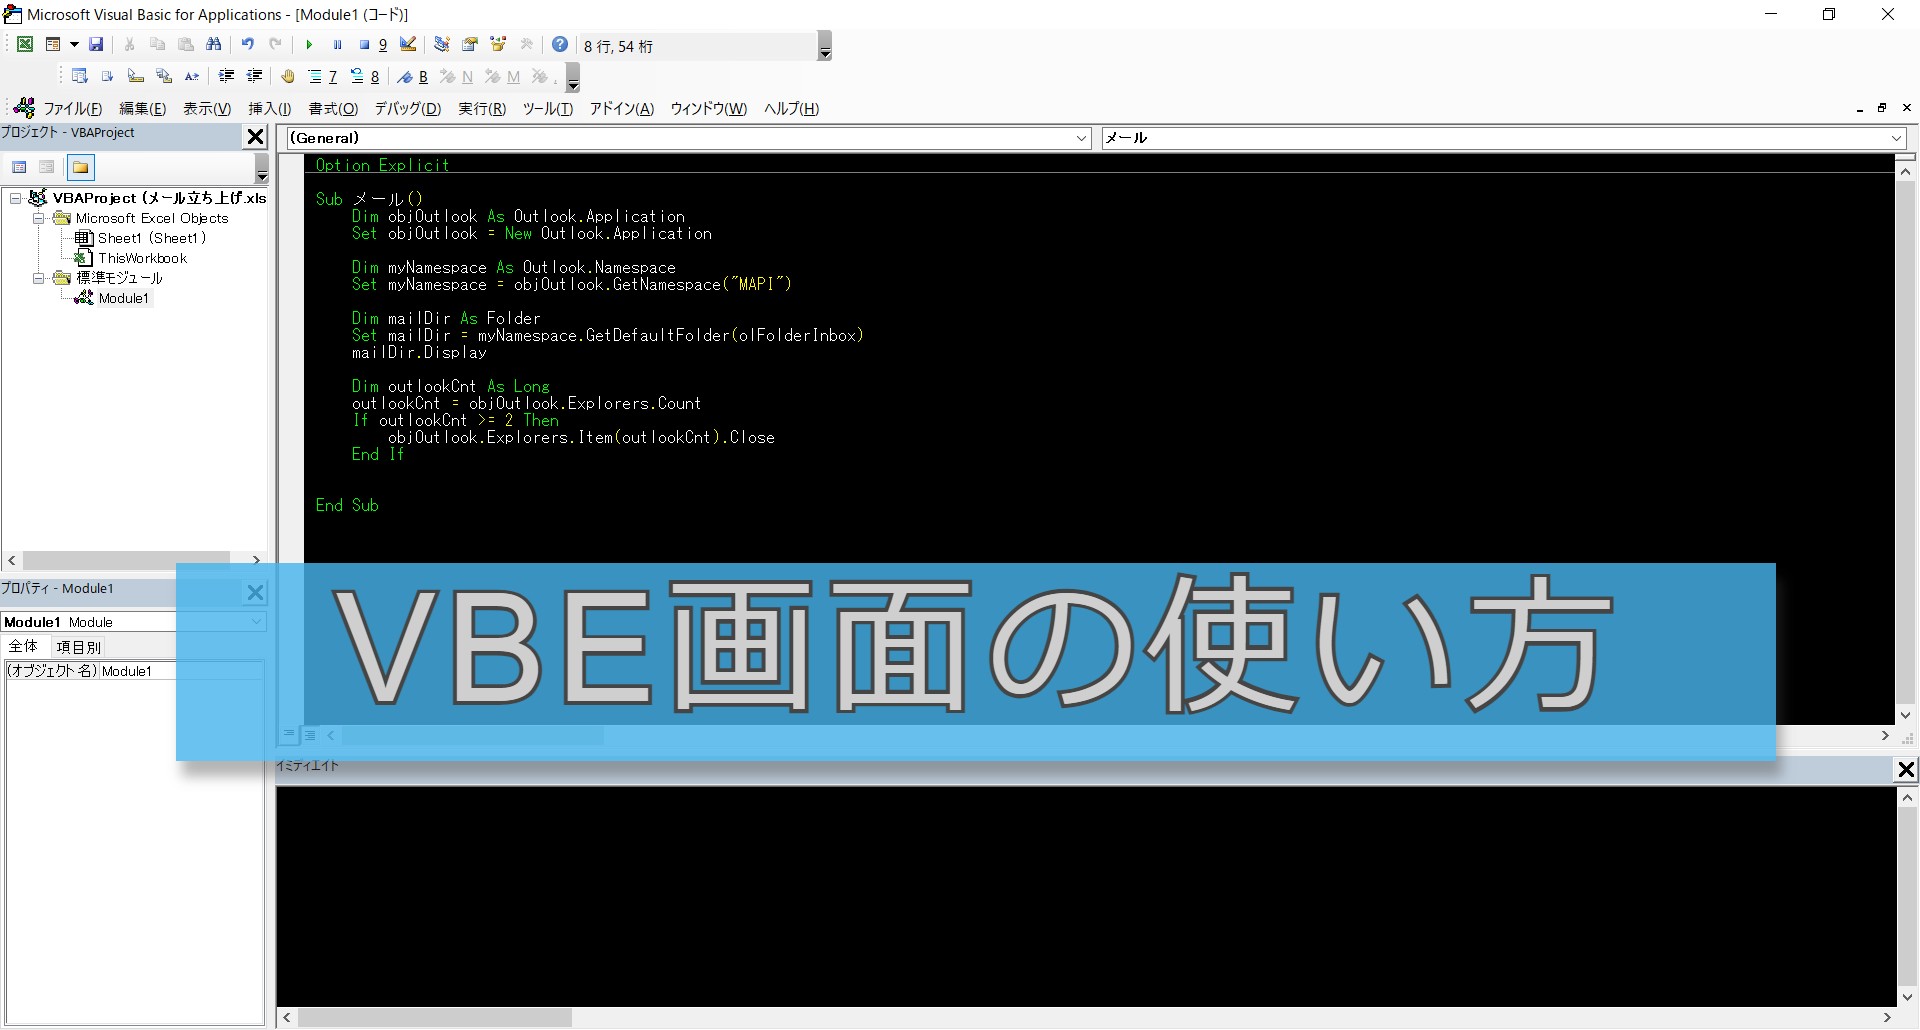Click the Cut scissors icon
Screen dimensions: 1920x1030
pyautogui.click(x=129, y=45)
